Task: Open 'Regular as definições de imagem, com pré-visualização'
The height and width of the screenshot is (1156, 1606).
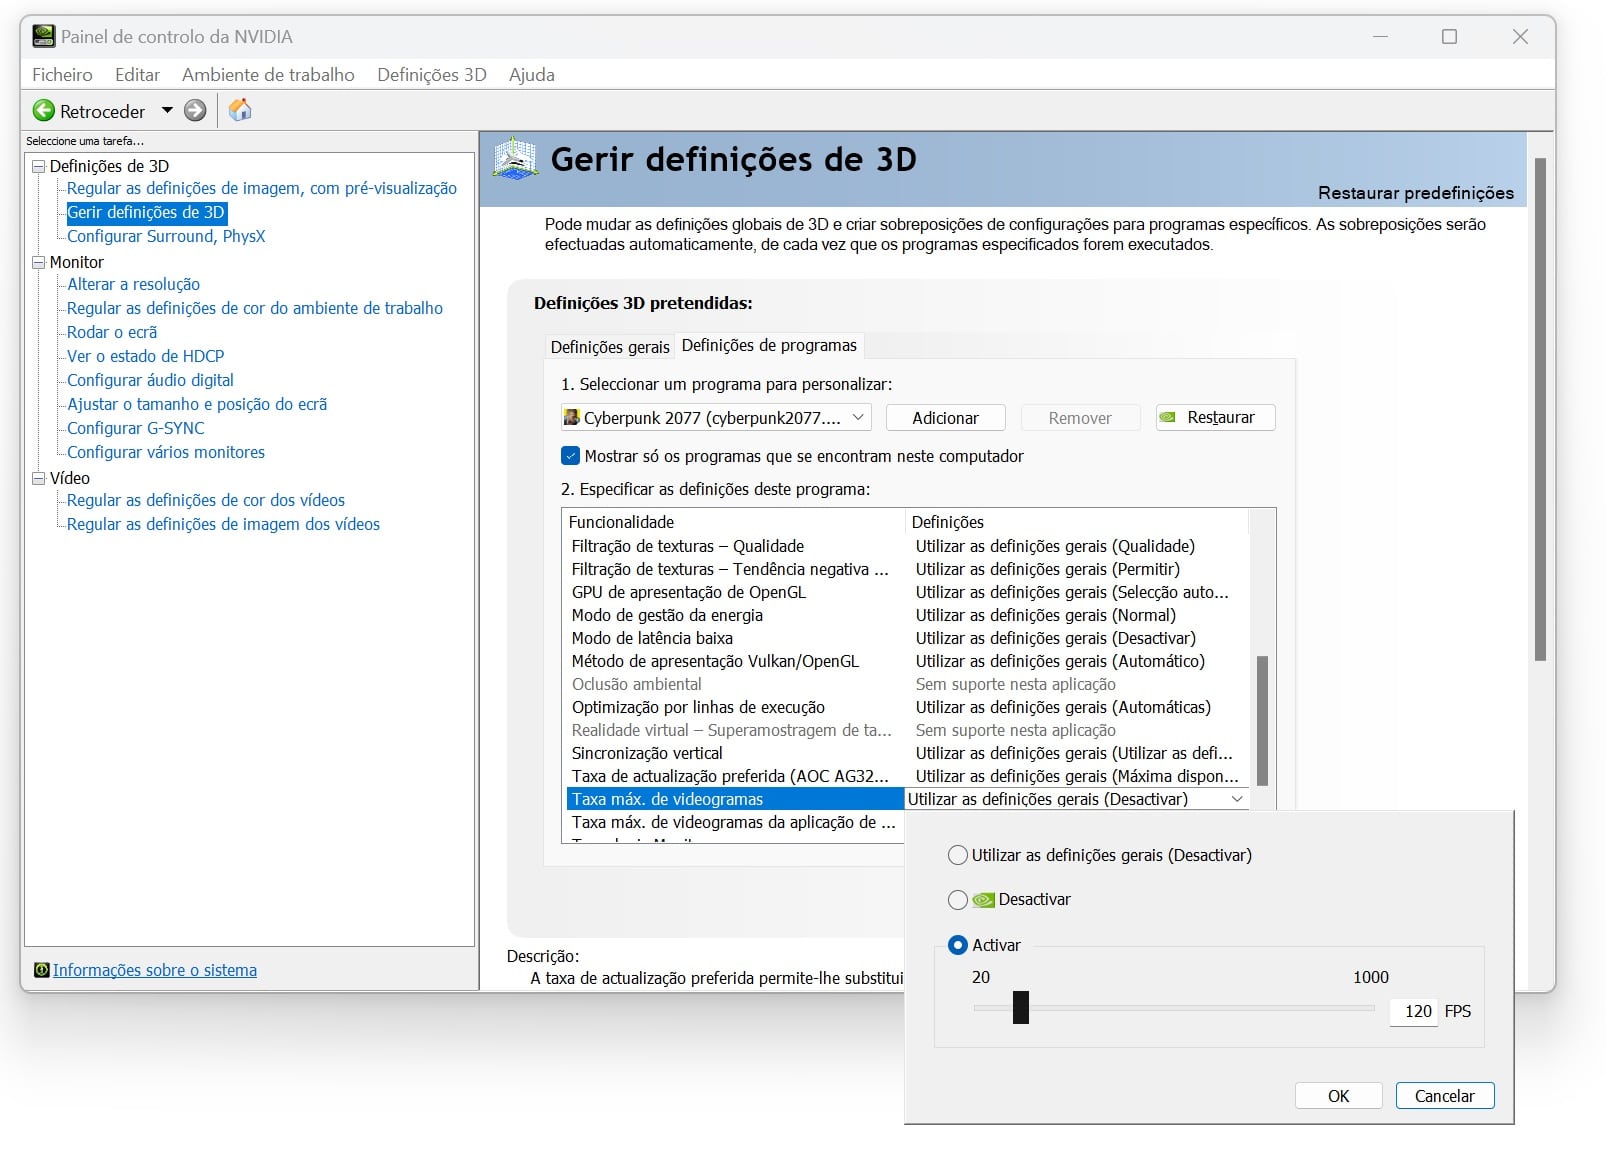Action: (262, 188)
